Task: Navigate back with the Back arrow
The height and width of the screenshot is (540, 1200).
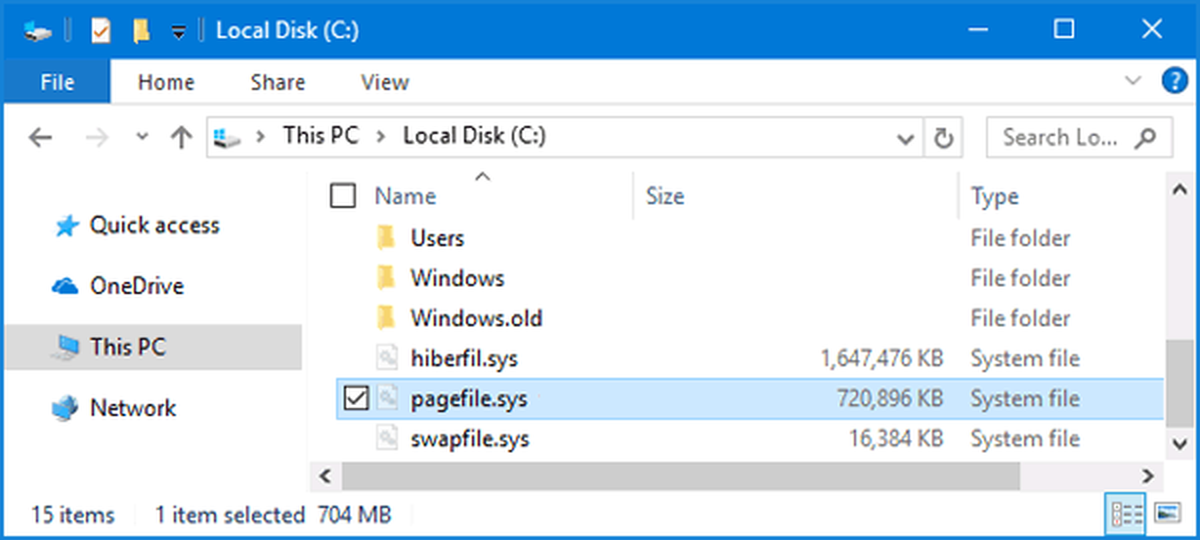Action: click(40, 137)
